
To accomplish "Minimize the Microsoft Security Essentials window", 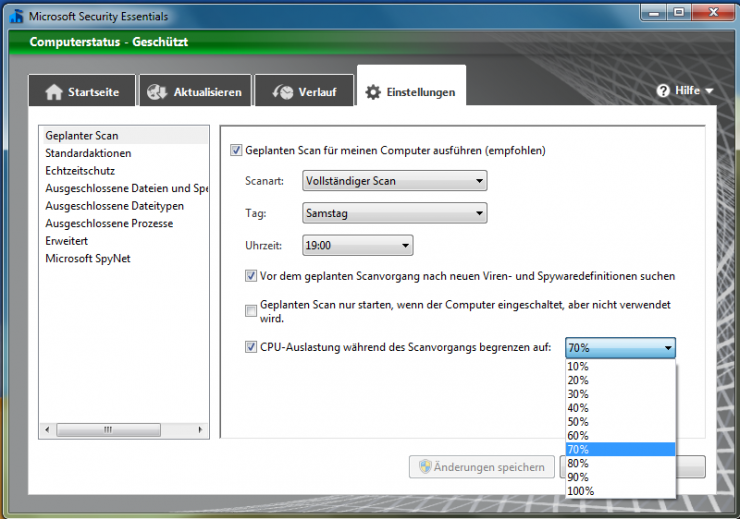I will [x=654, y=13].
